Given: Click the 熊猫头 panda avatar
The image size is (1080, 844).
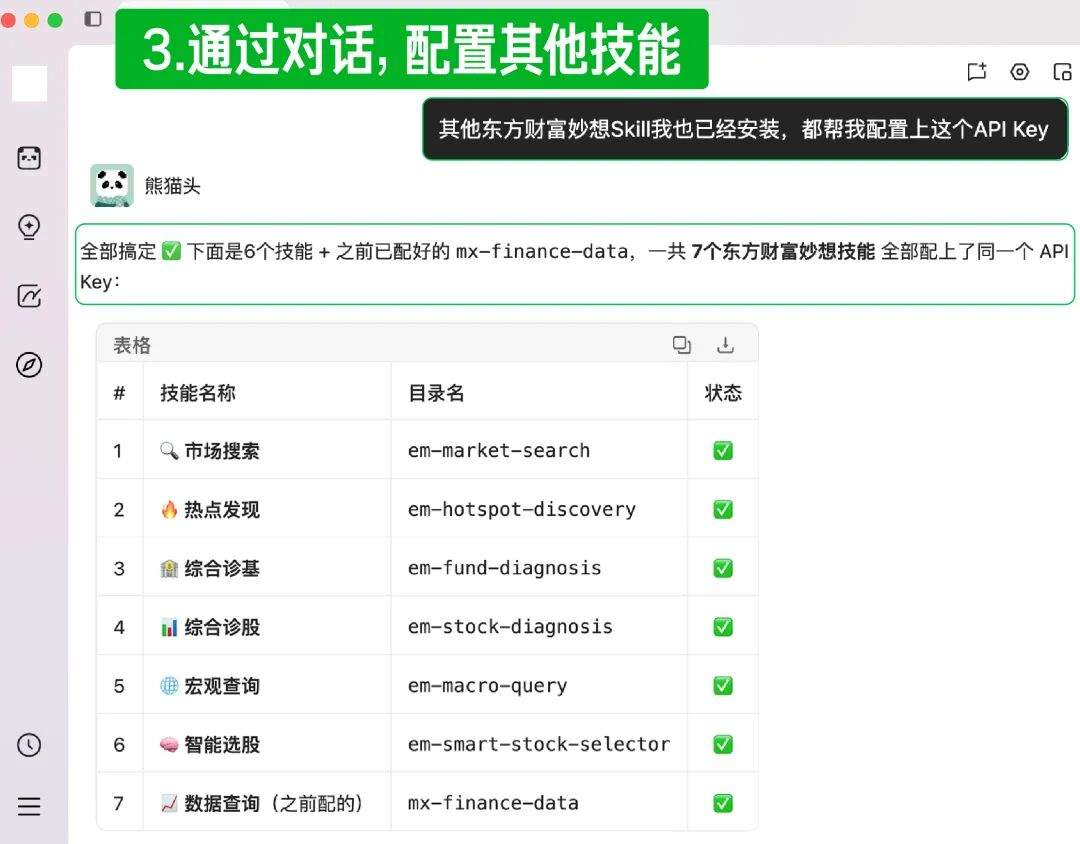Looking at the screenshot, I should tap(112, 185).
